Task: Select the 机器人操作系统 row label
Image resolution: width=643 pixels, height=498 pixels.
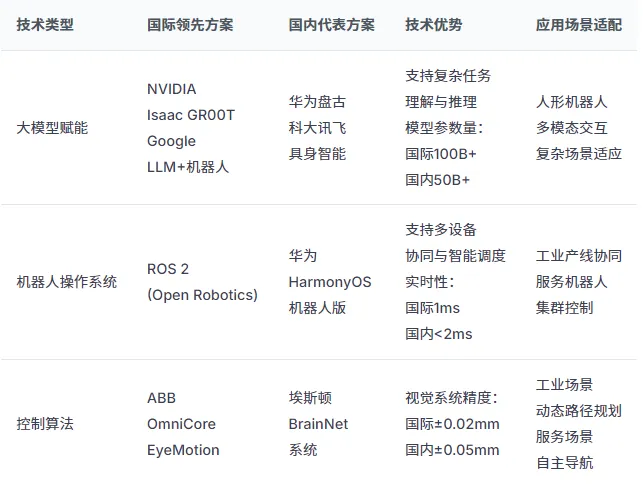Action: (x=66, y=282)
